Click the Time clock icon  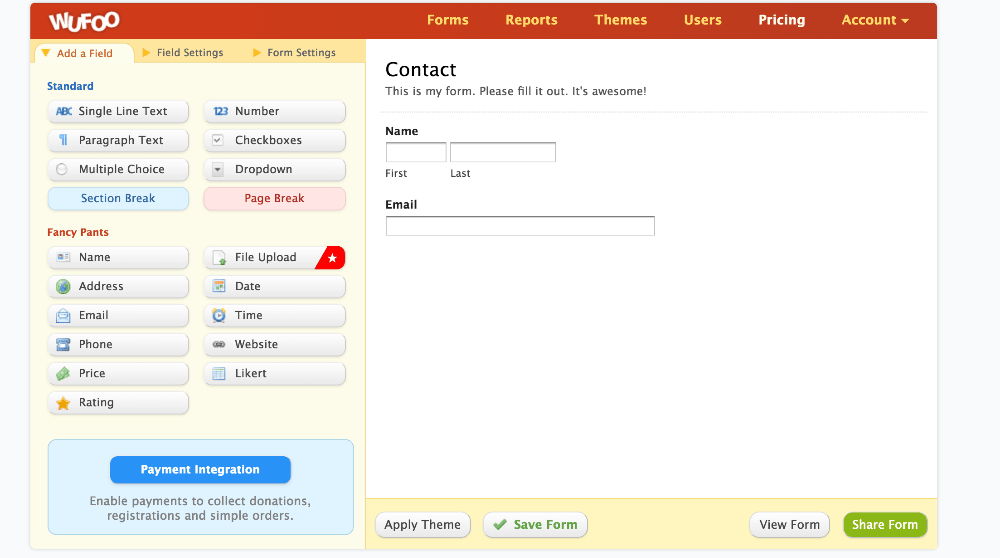point(219,315)
